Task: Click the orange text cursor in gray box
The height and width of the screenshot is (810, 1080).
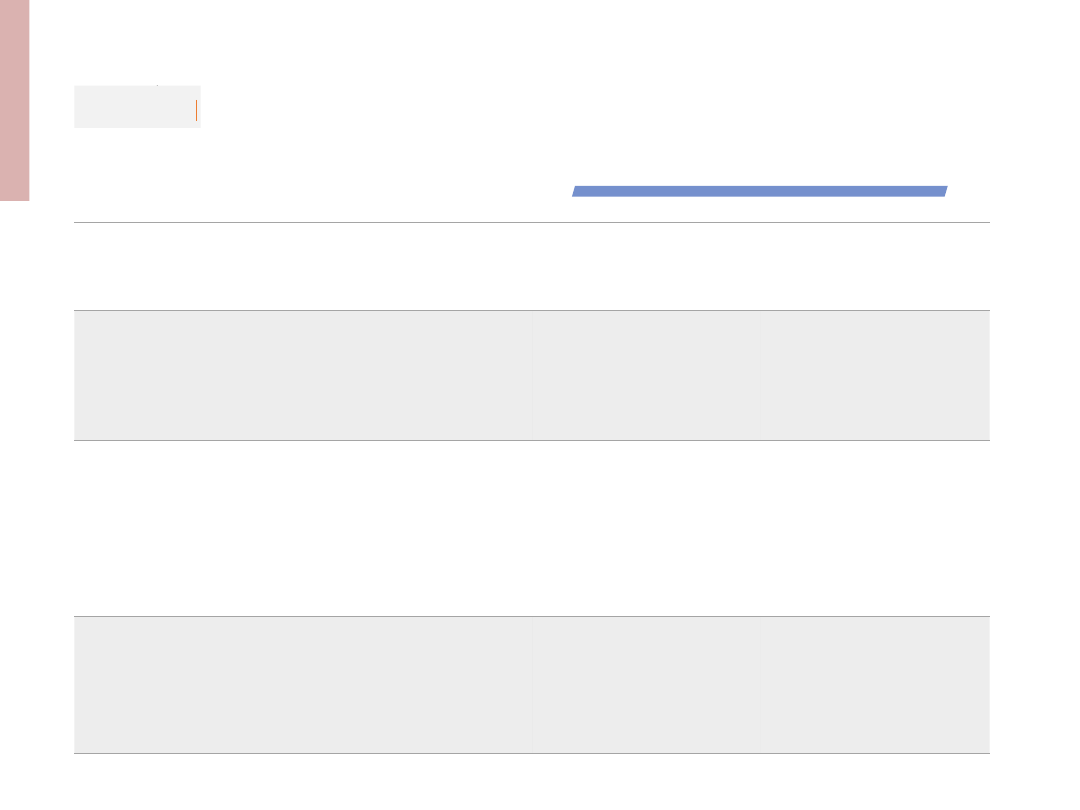Action: click(x=196, y=110)
